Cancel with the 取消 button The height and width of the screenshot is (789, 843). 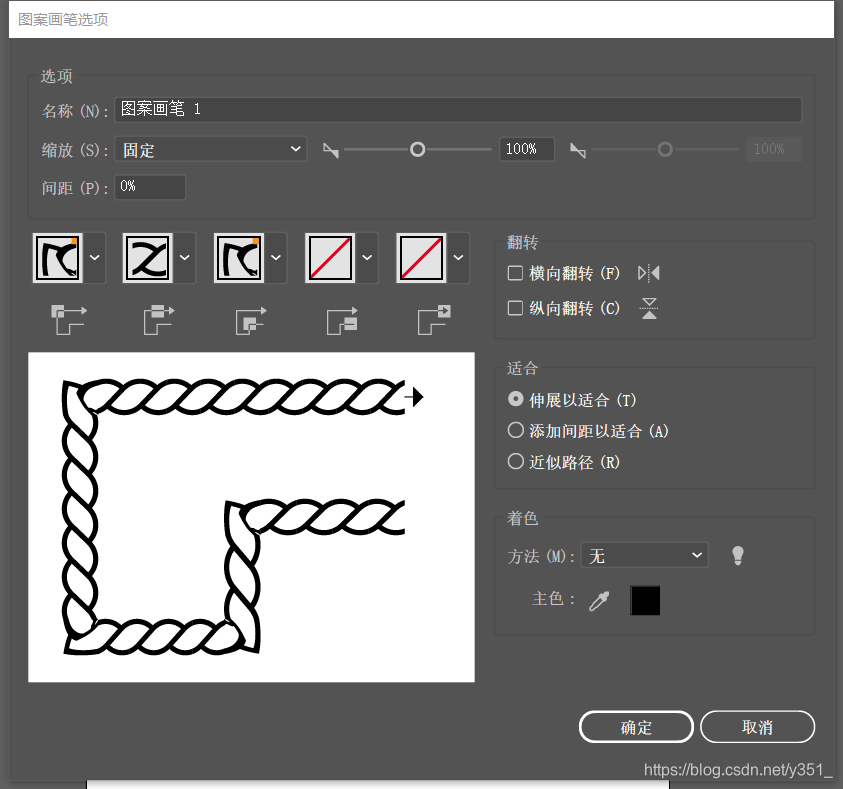coord(758,727)
